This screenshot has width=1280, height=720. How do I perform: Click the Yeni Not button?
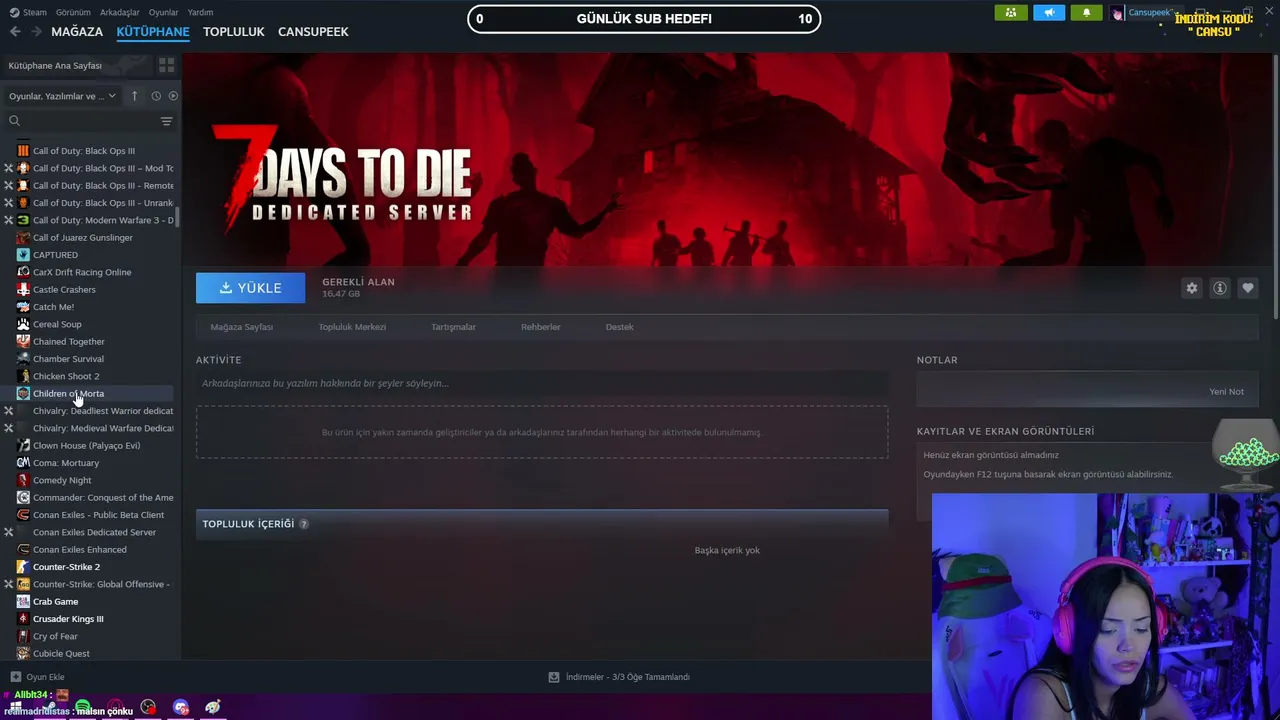(x=1227, y=392)
